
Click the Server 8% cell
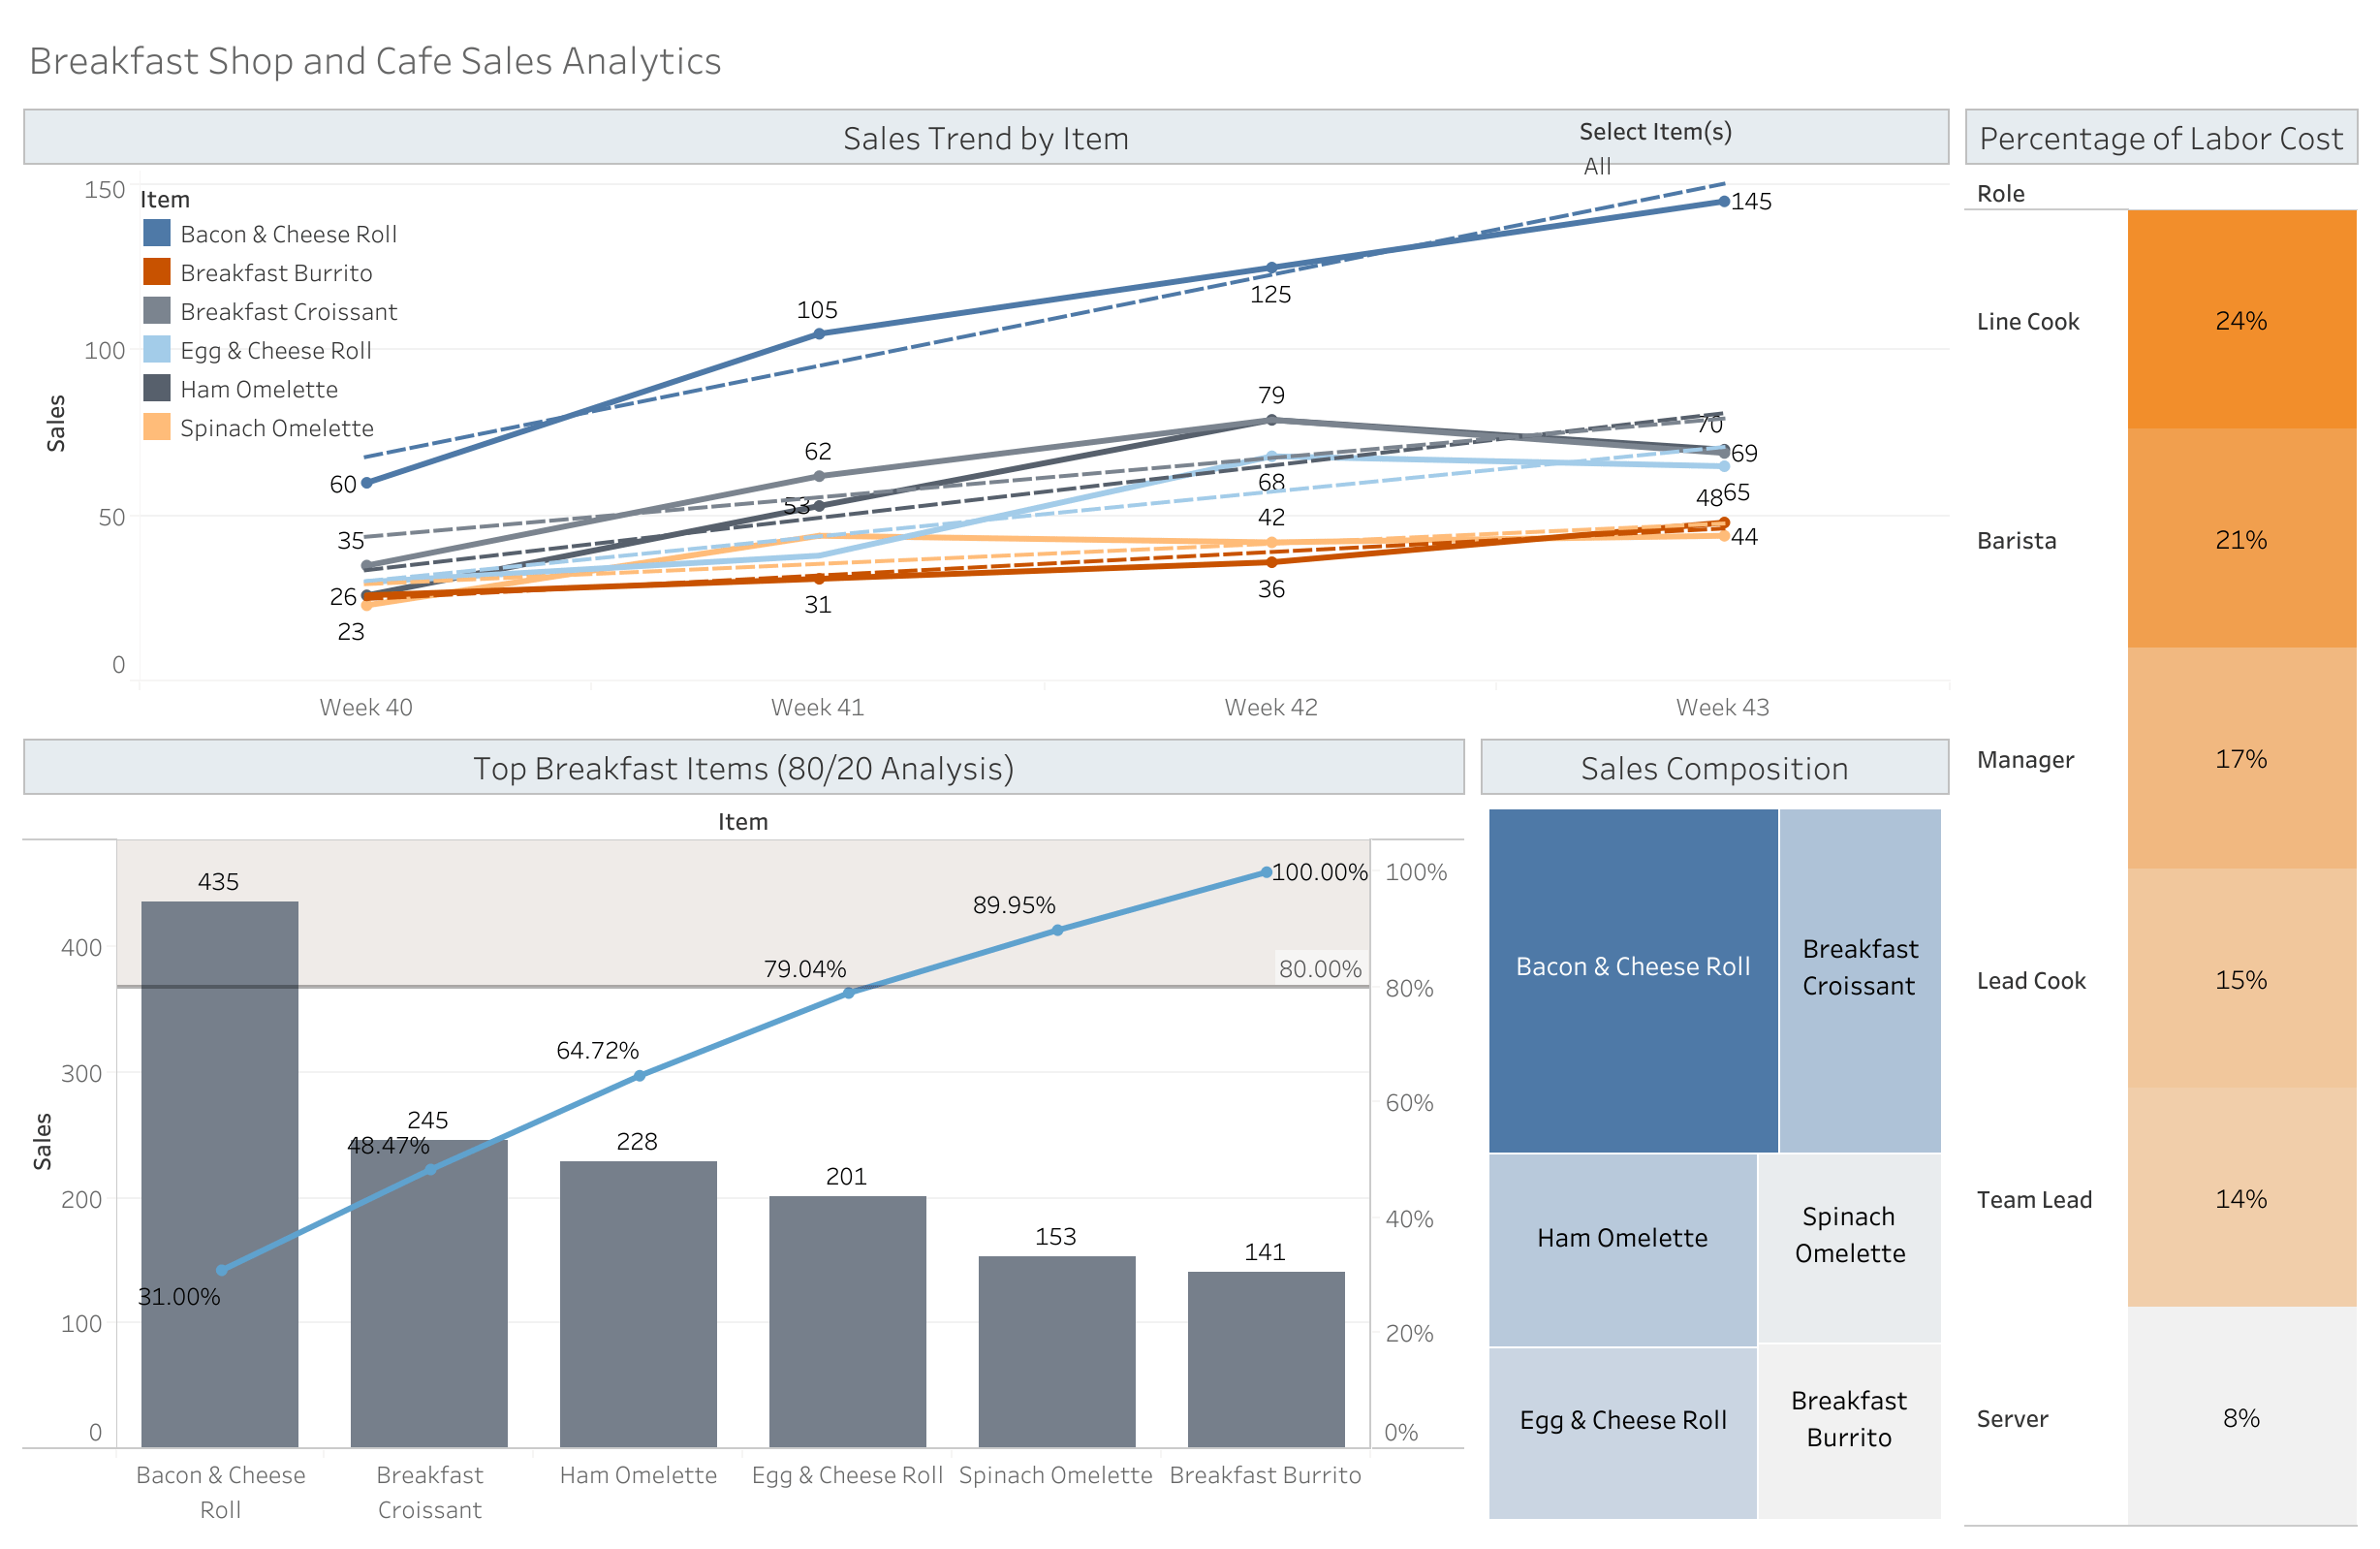point(2241,1418)
